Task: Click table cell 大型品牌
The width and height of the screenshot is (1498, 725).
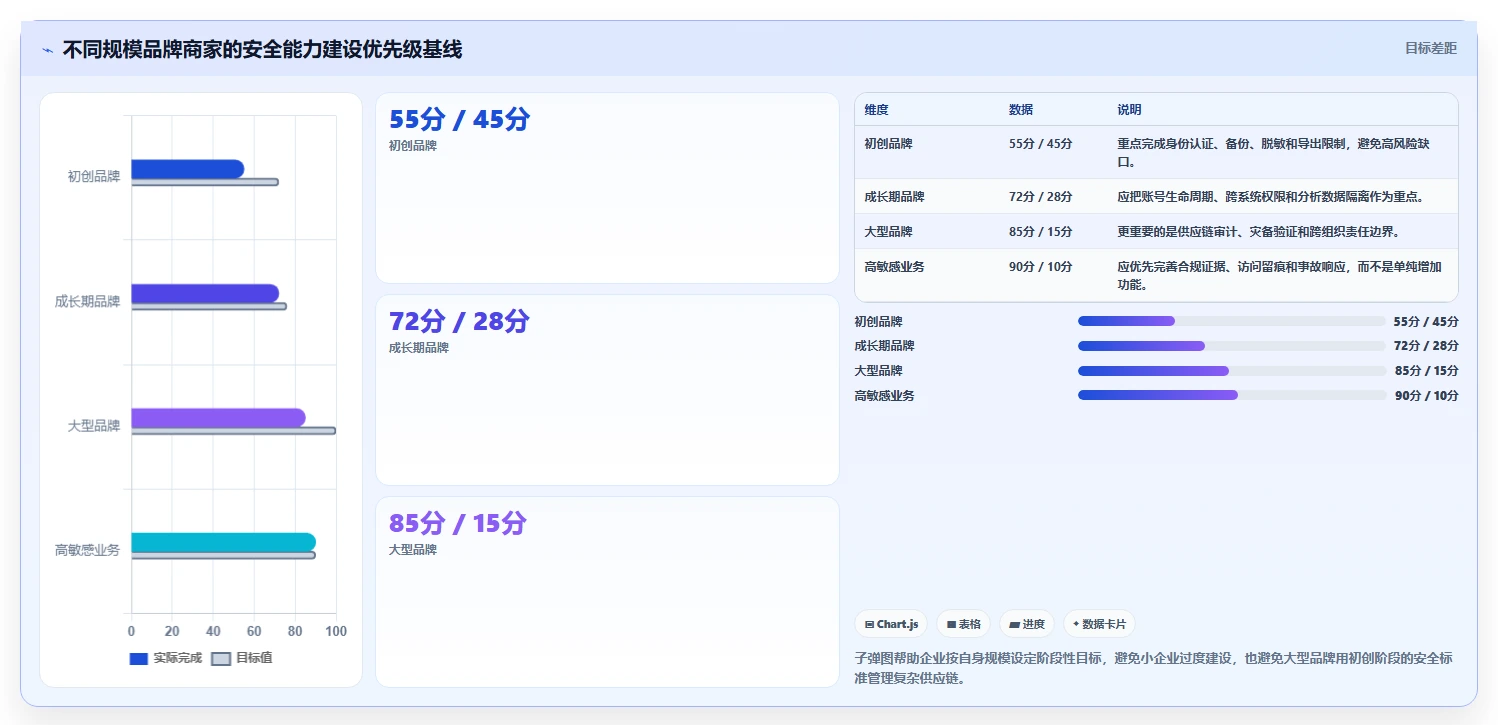Action: 889,232
